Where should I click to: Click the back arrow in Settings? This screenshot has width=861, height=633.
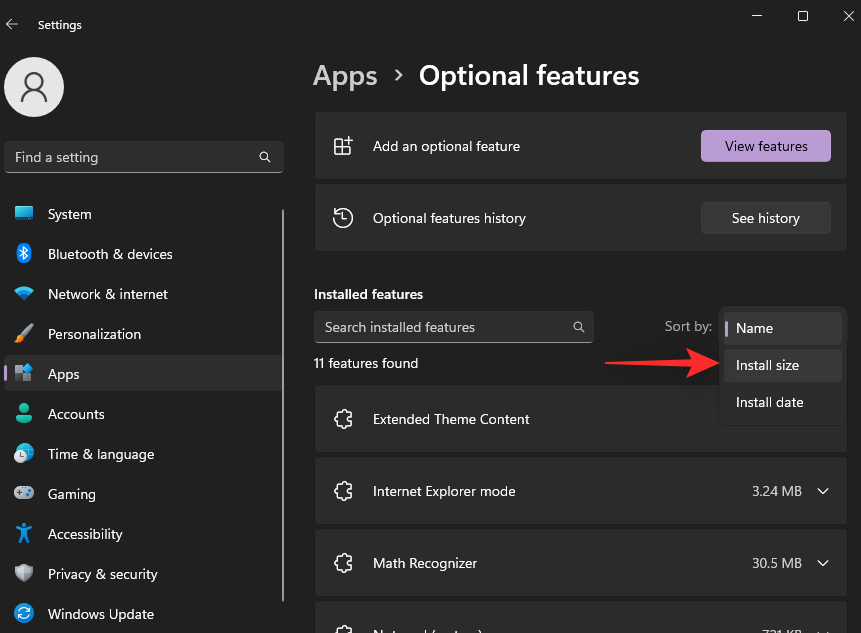(12, 24)
